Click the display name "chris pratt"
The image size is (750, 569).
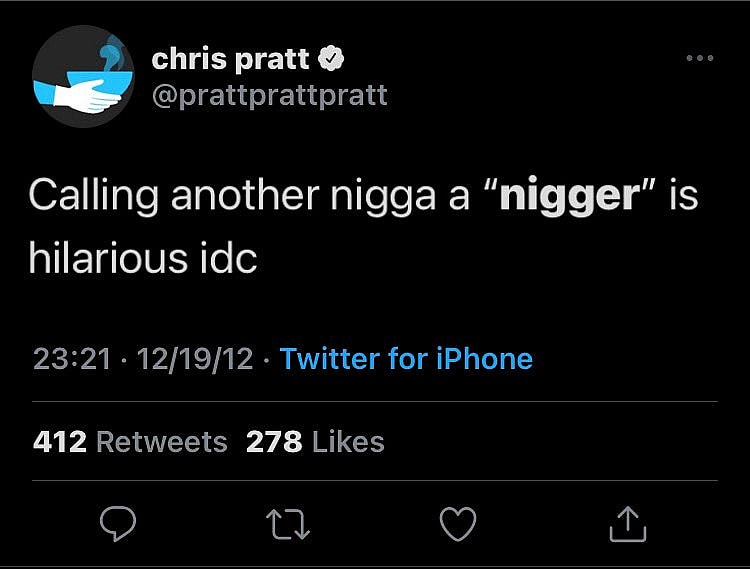tap(231, 59)
